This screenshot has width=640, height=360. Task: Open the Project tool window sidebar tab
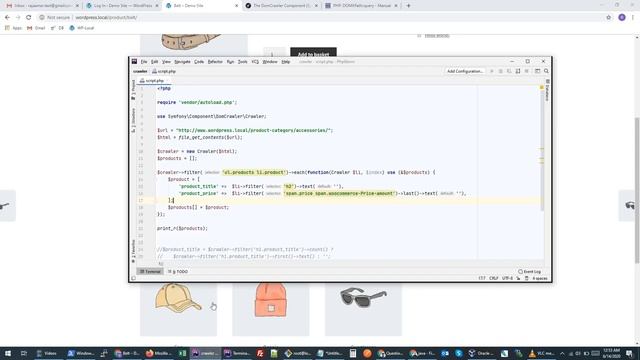(133, 89)
